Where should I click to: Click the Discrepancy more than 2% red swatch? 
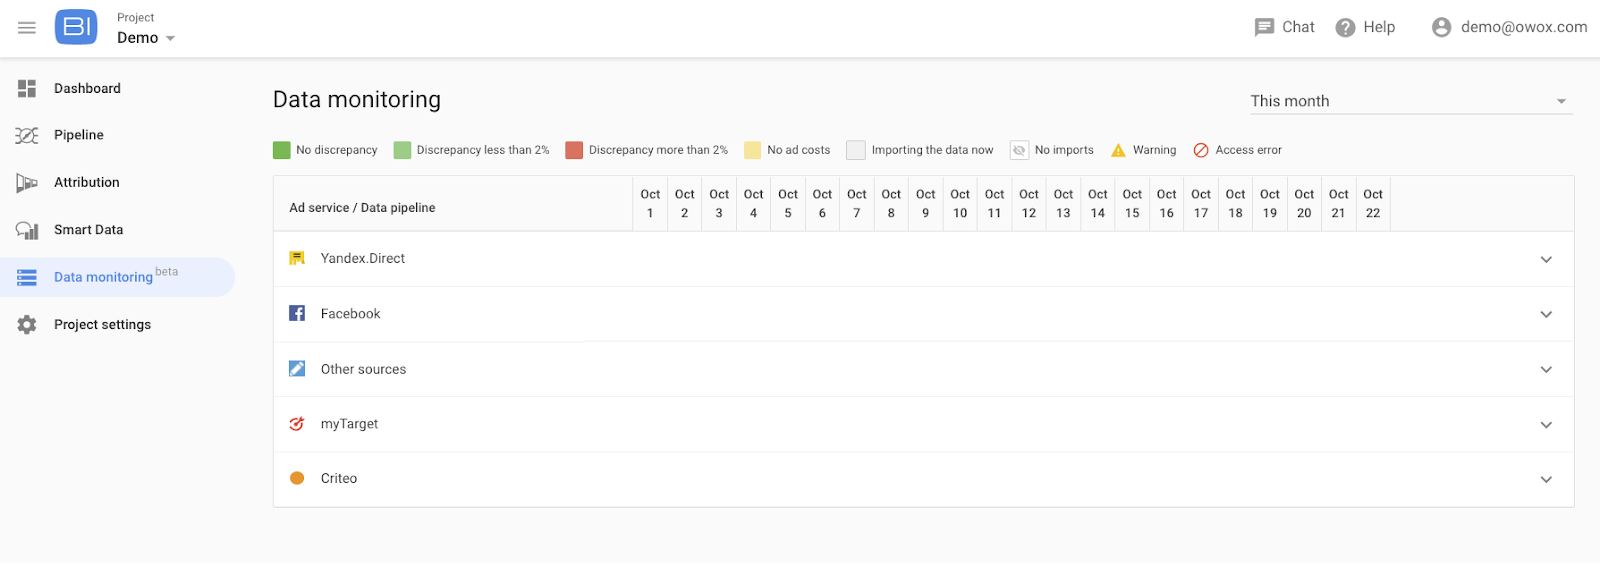point(574,150)
